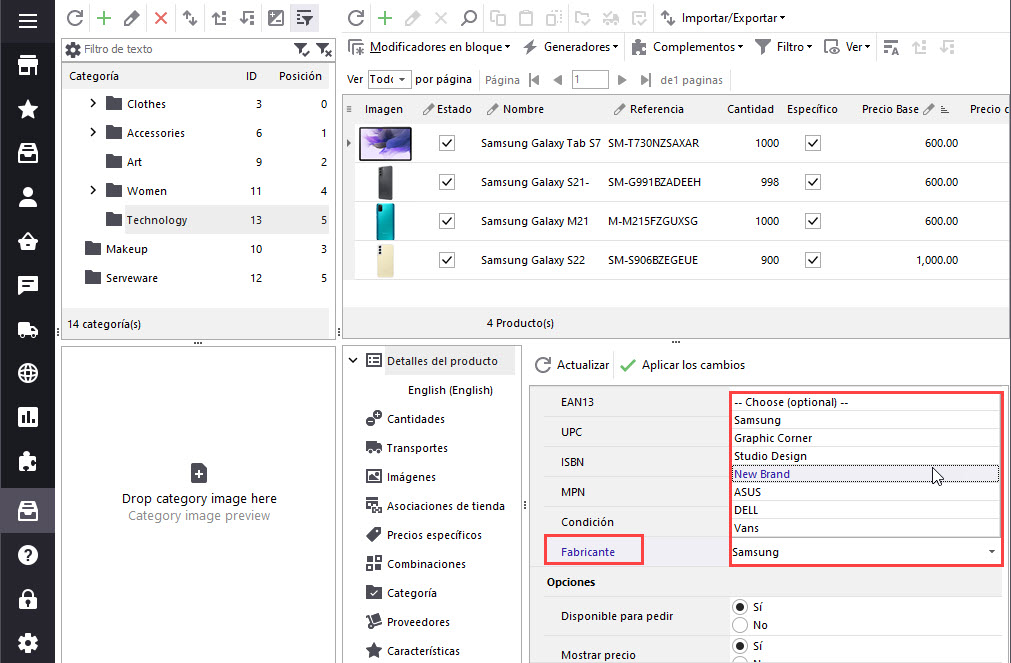
Task: Click the page number input field
Action: click(590, 80)
